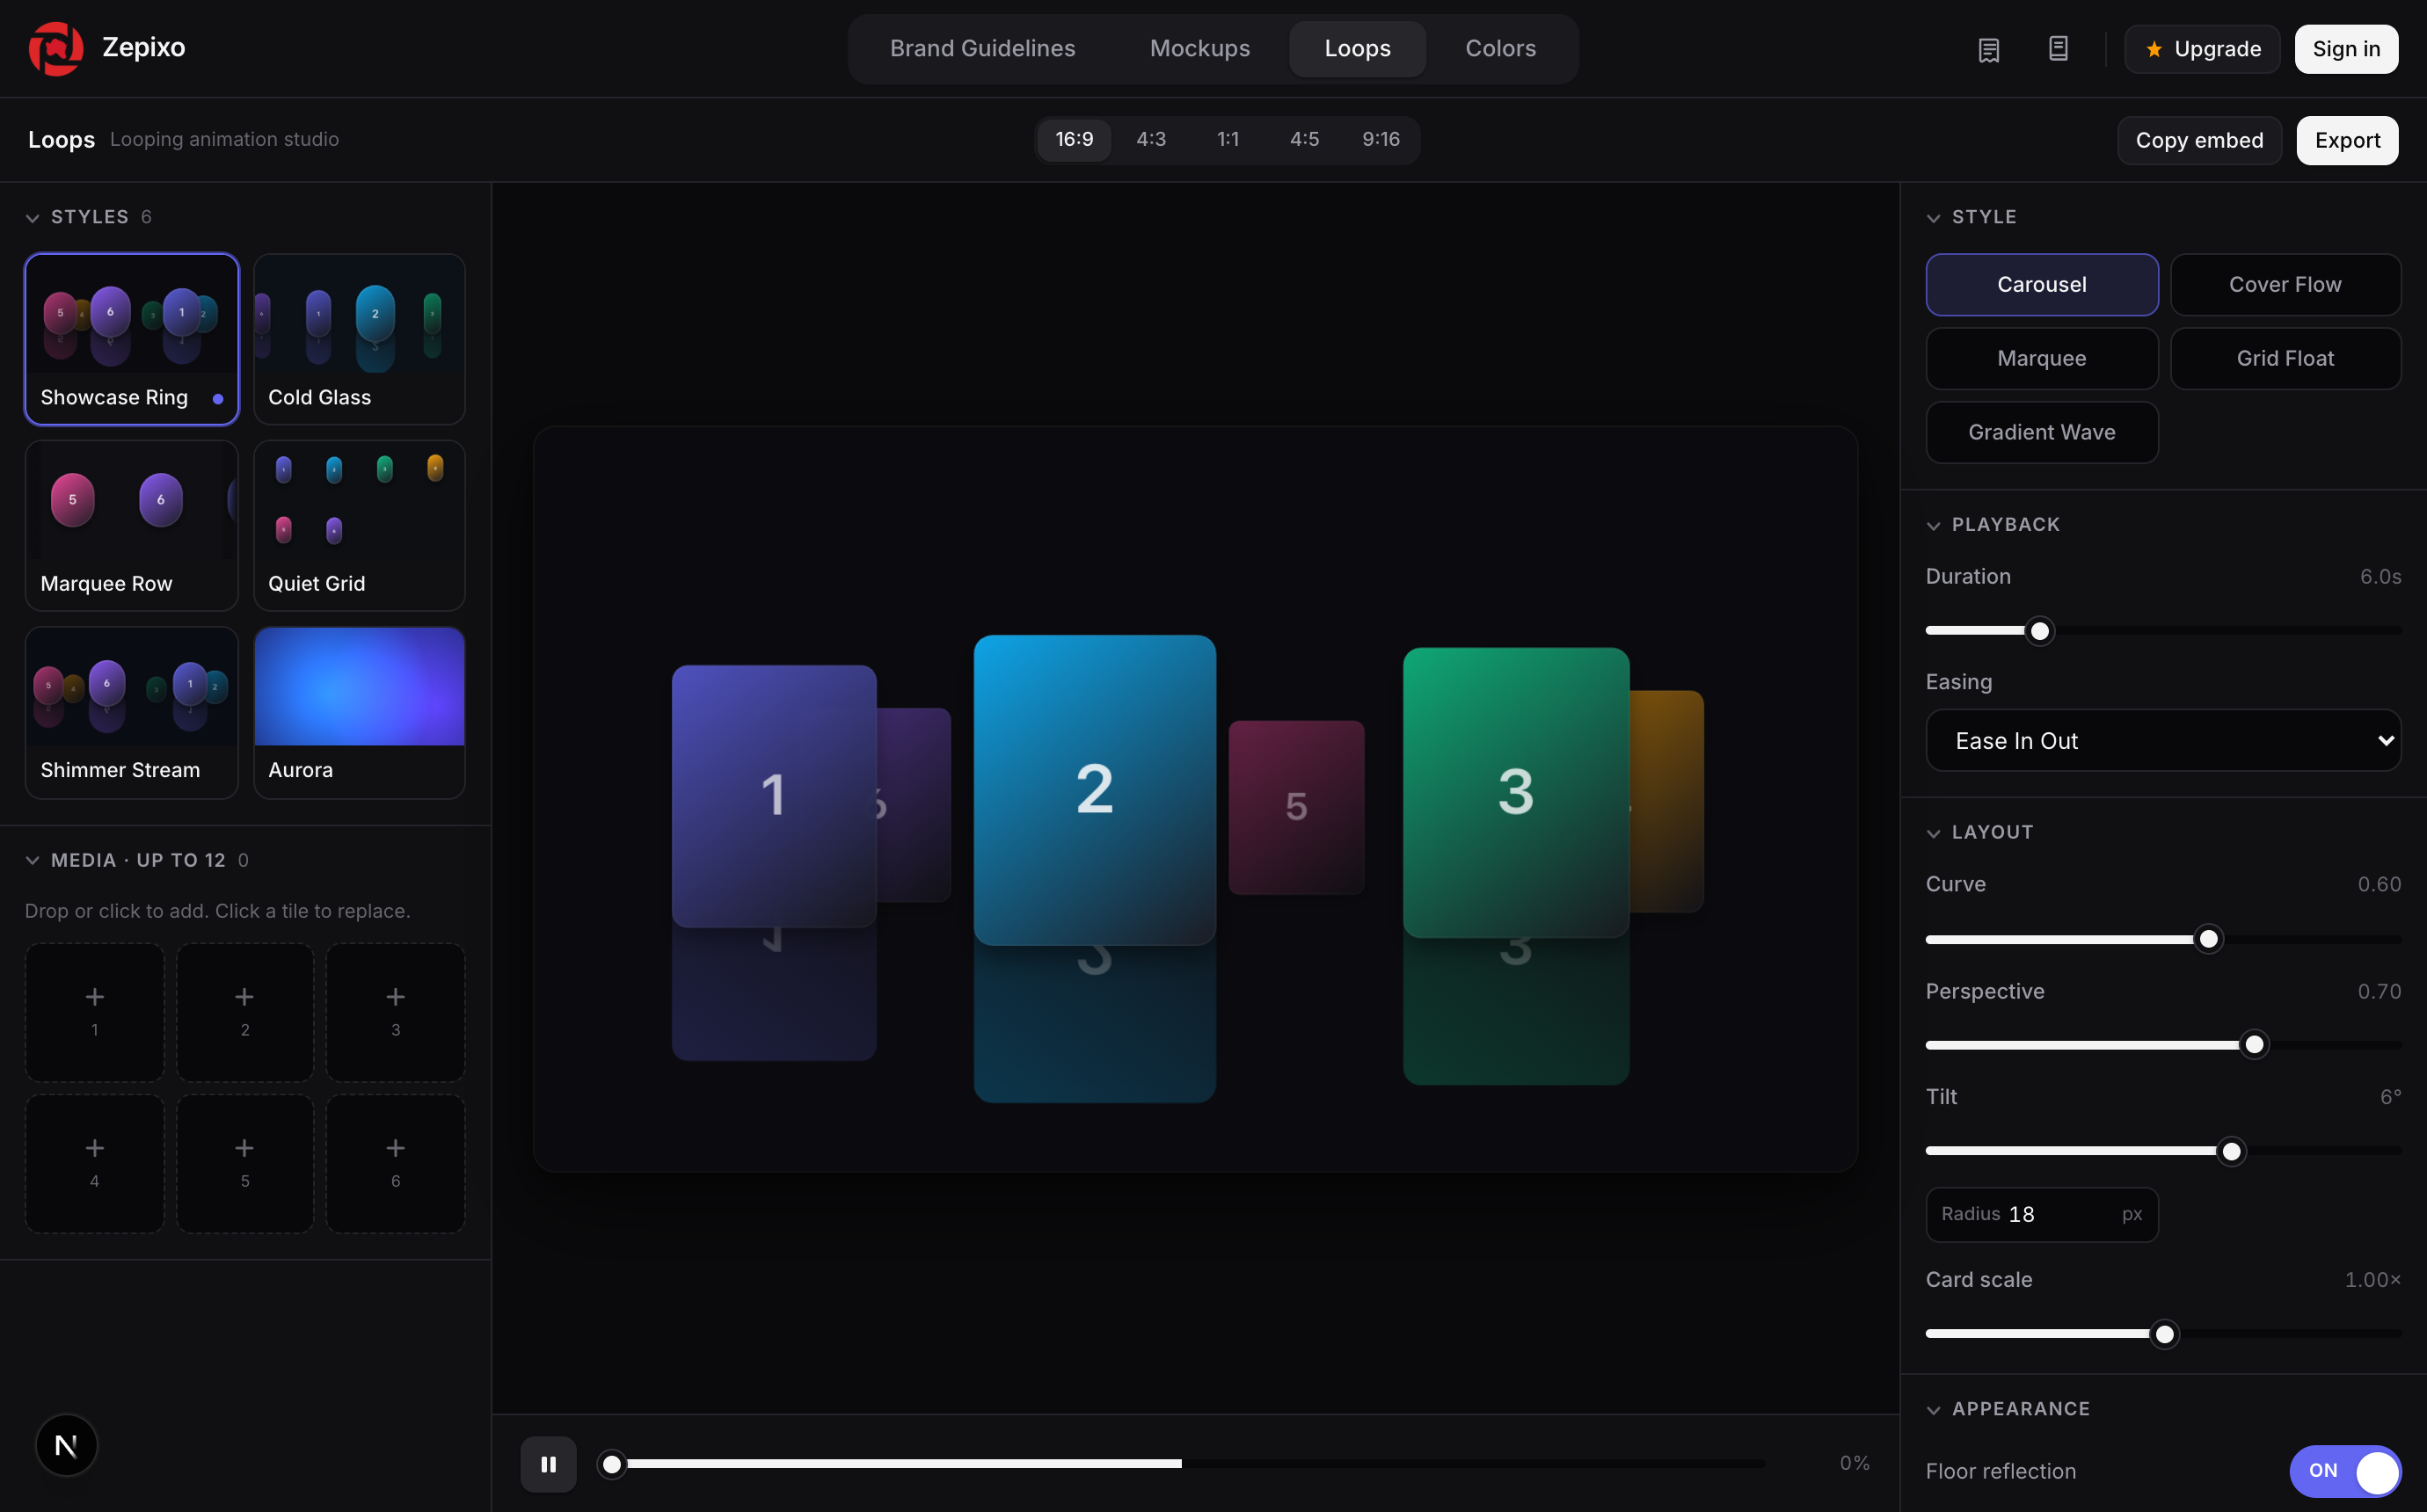Screen dimensions: 2427x1512
Task: Select the Shimmer Stream preset
Action: click(132, 713)
